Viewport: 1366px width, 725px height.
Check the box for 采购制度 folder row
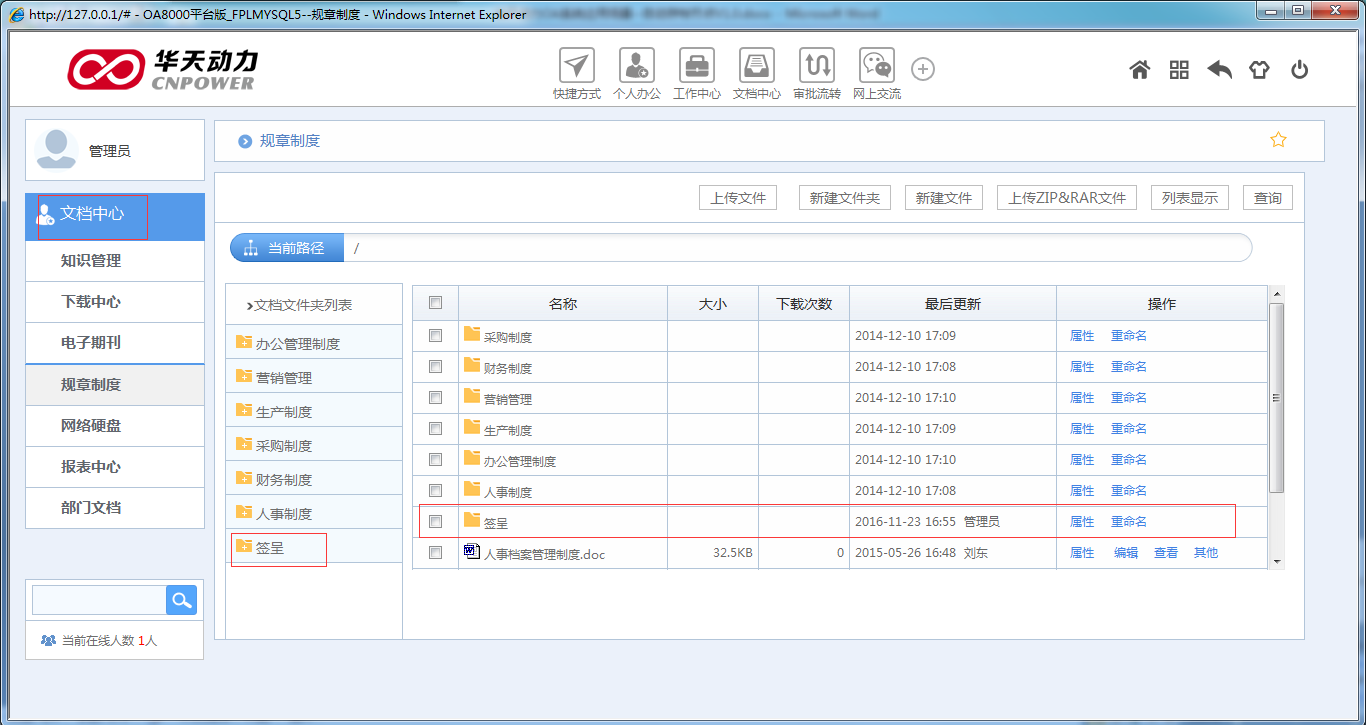[x=435, y=336]
